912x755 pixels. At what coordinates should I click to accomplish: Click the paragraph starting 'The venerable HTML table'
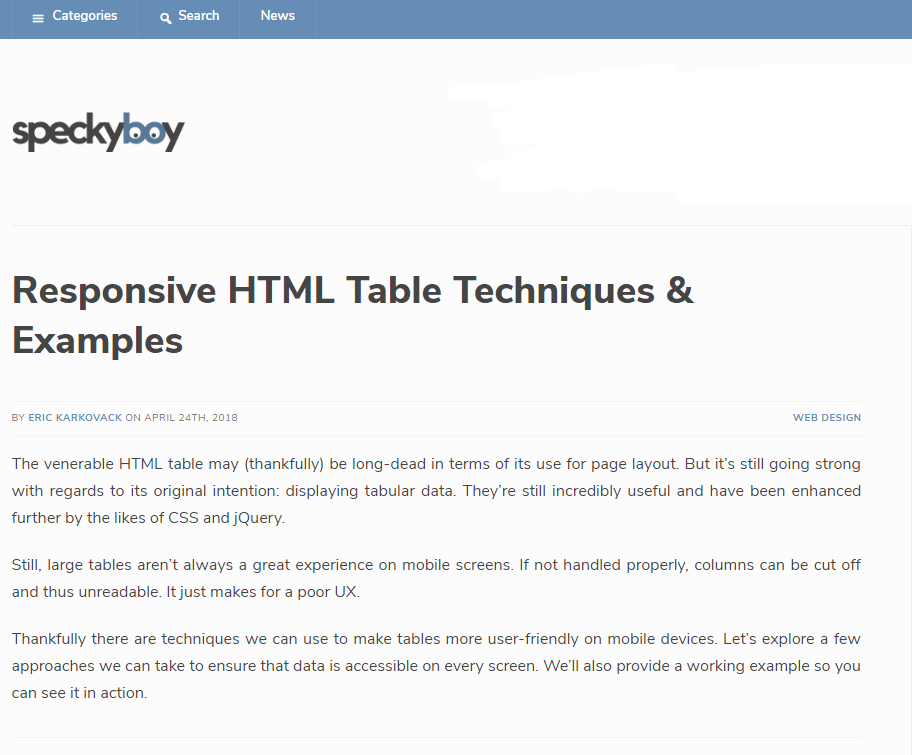click(436, 491)
